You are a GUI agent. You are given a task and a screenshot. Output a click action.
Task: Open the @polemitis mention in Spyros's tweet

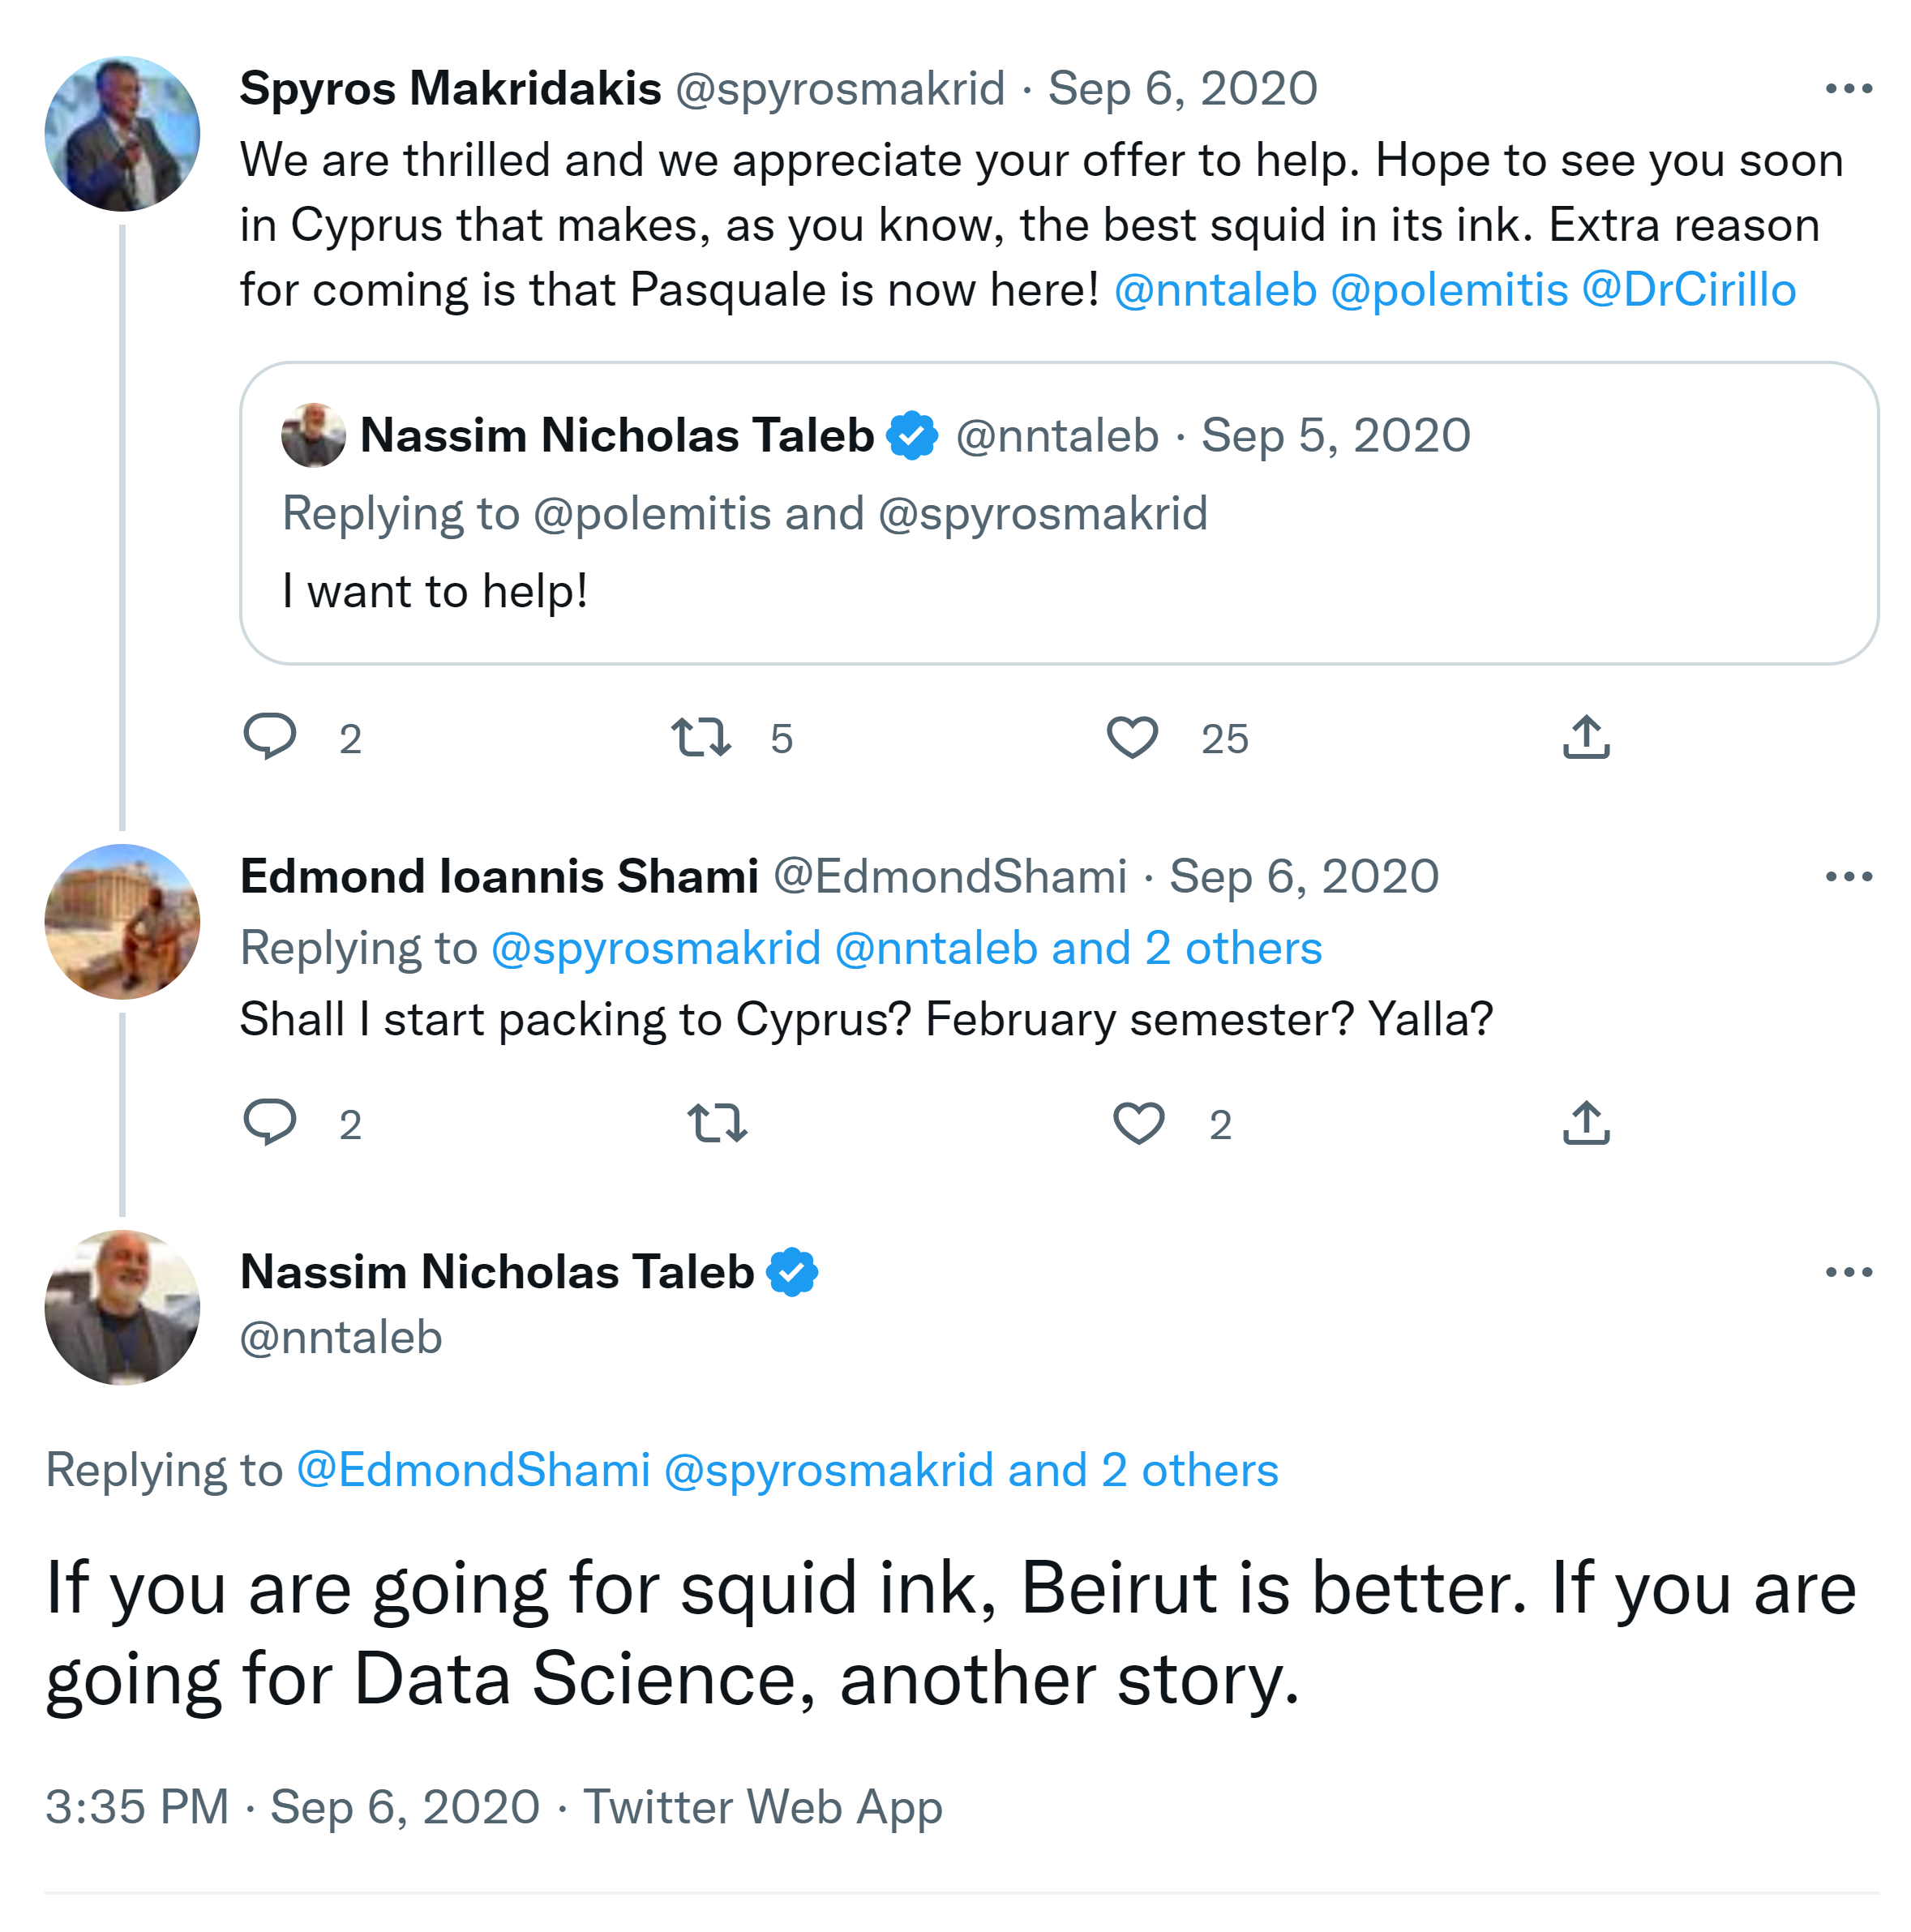1449,290
